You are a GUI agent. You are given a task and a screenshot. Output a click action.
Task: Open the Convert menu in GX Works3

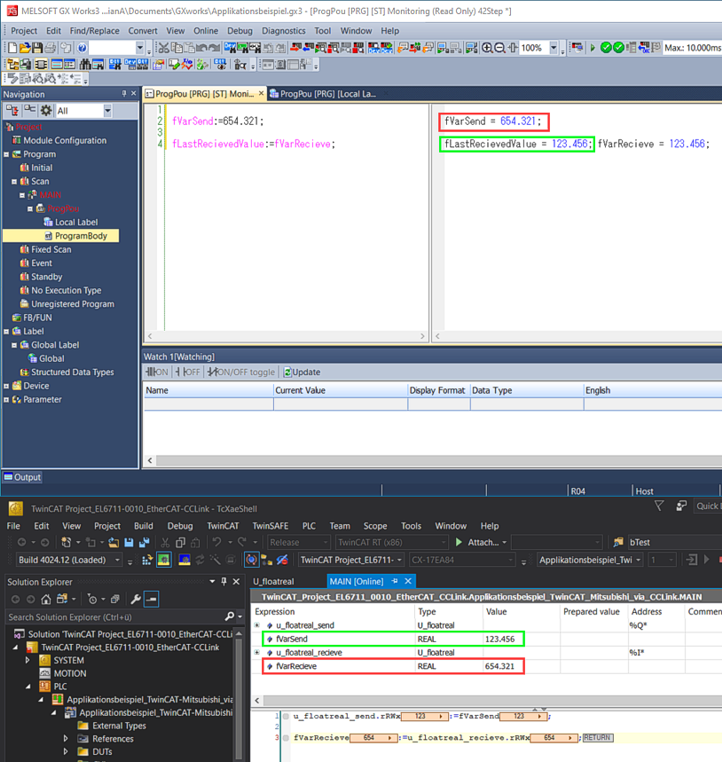(x=142, y=31)
